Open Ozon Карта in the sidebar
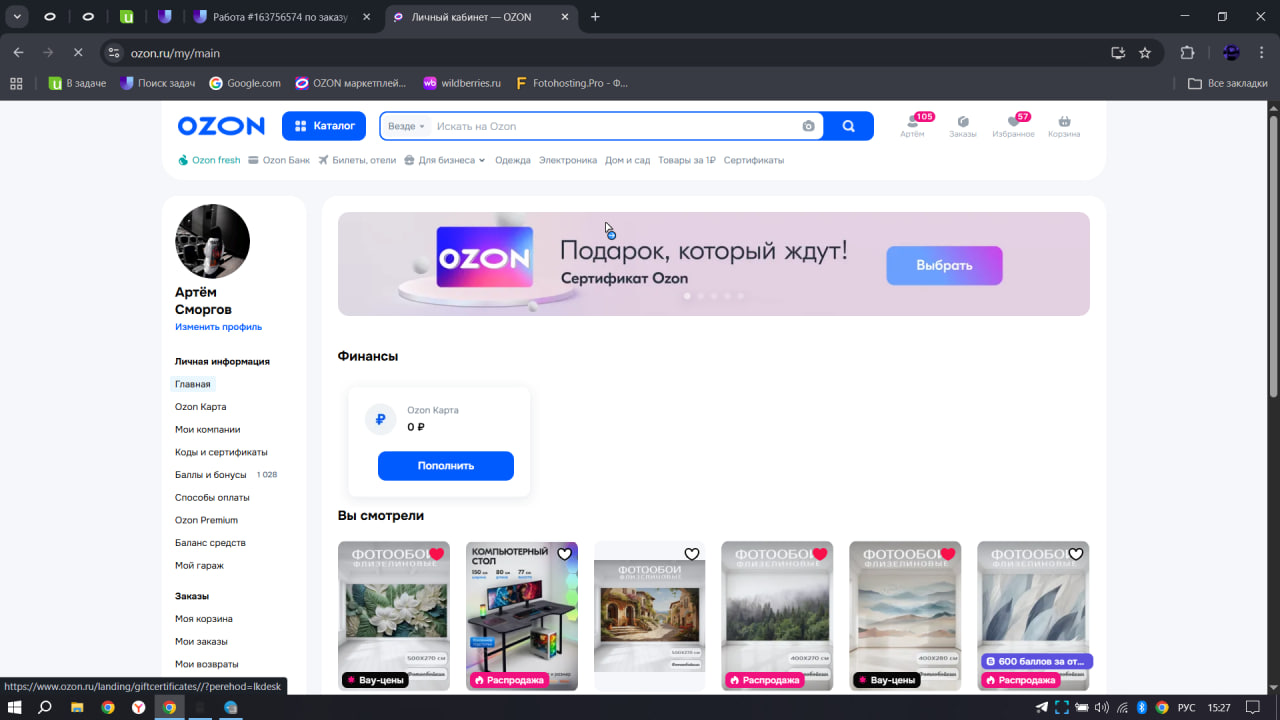This screenshot has width=1280, height=720. 201,407
